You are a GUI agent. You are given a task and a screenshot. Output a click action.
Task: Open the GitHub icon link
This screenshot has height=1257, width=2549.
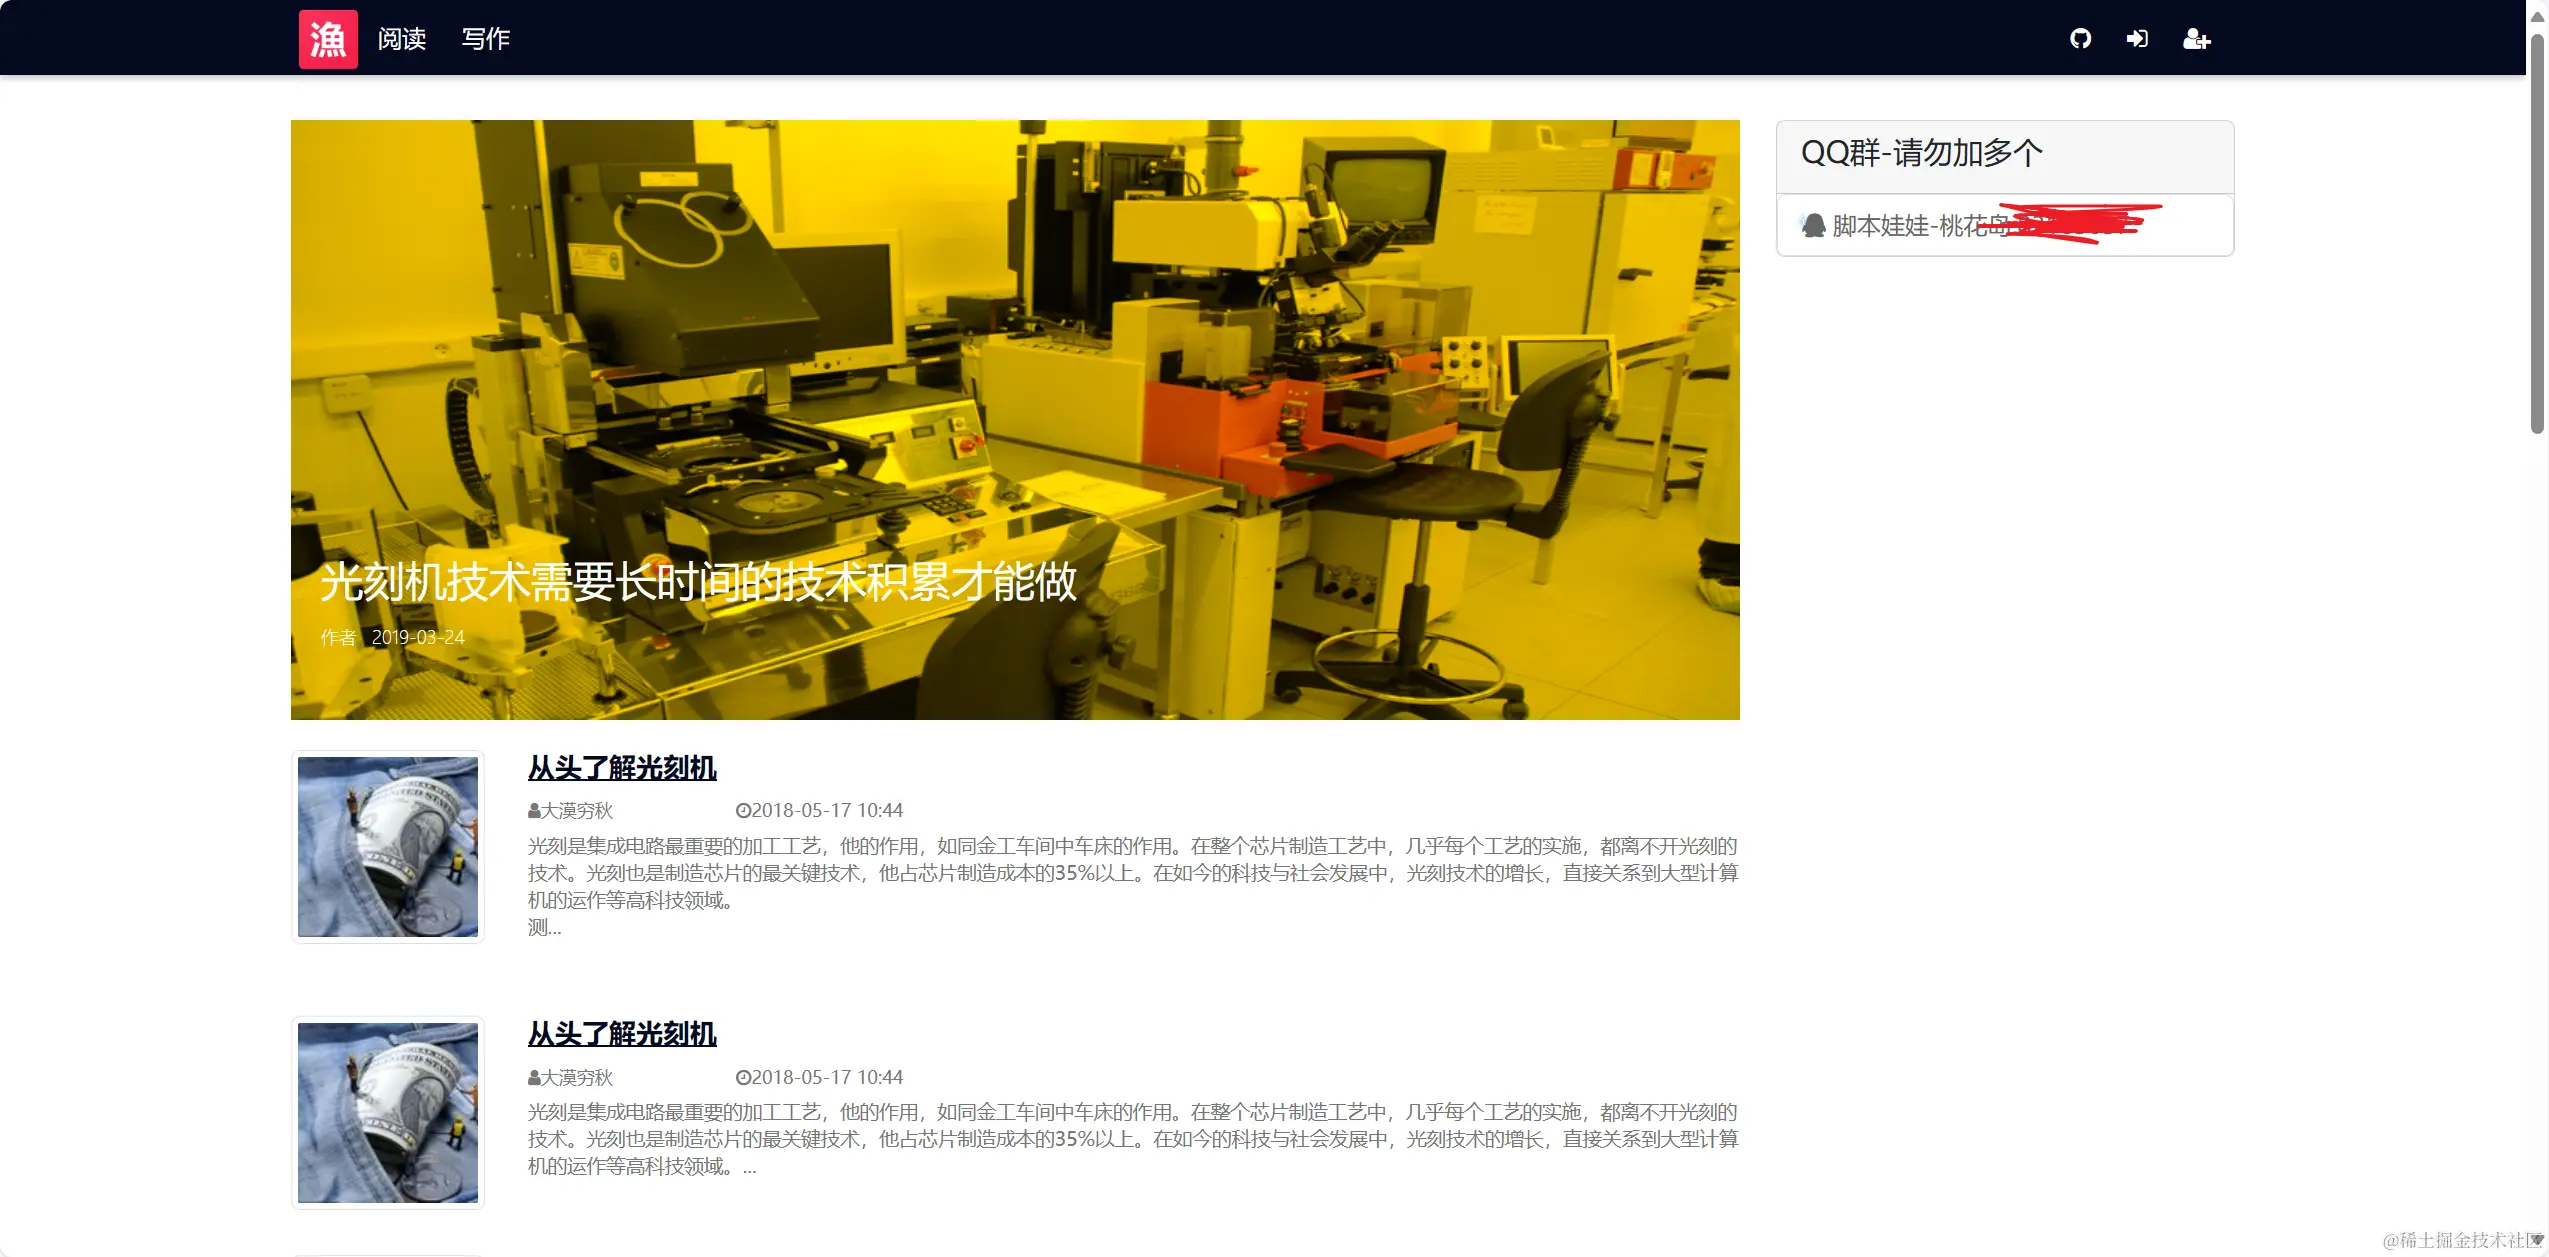2080,39
